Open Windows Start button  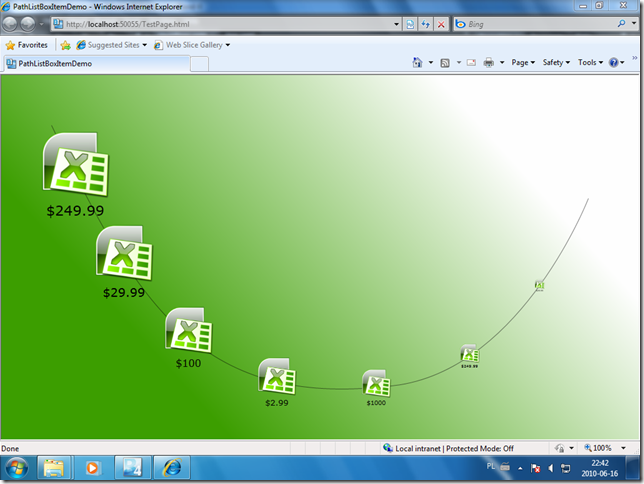coord(17,468)
